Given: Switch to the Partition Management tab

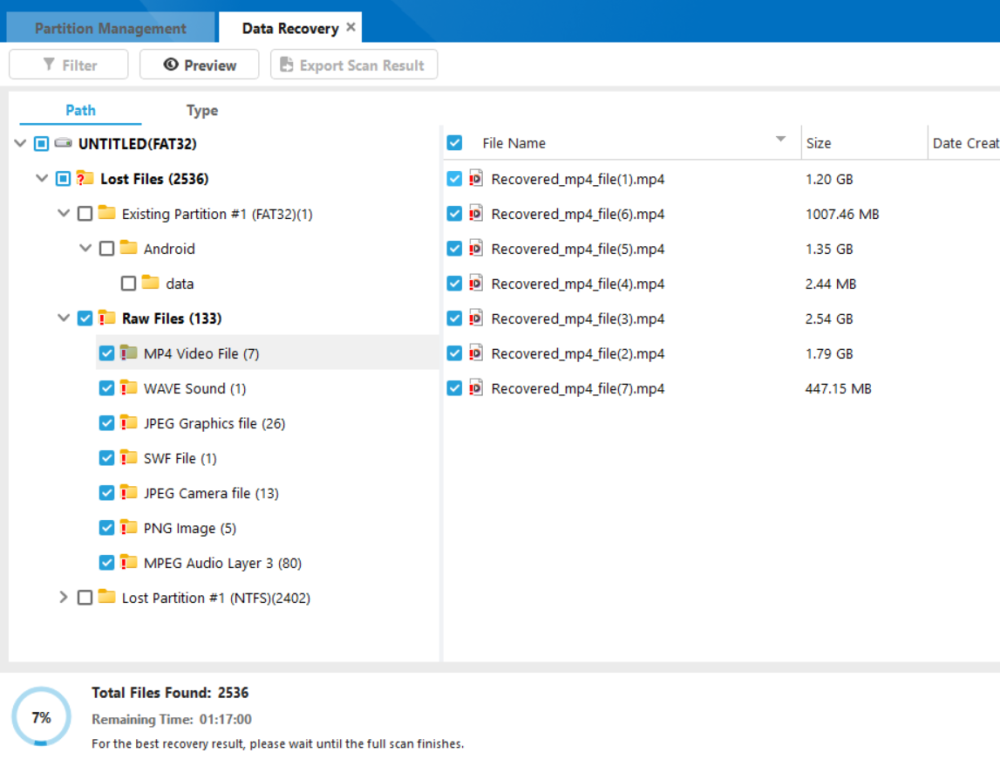Looking at the screenshot, I should point(110,28).
